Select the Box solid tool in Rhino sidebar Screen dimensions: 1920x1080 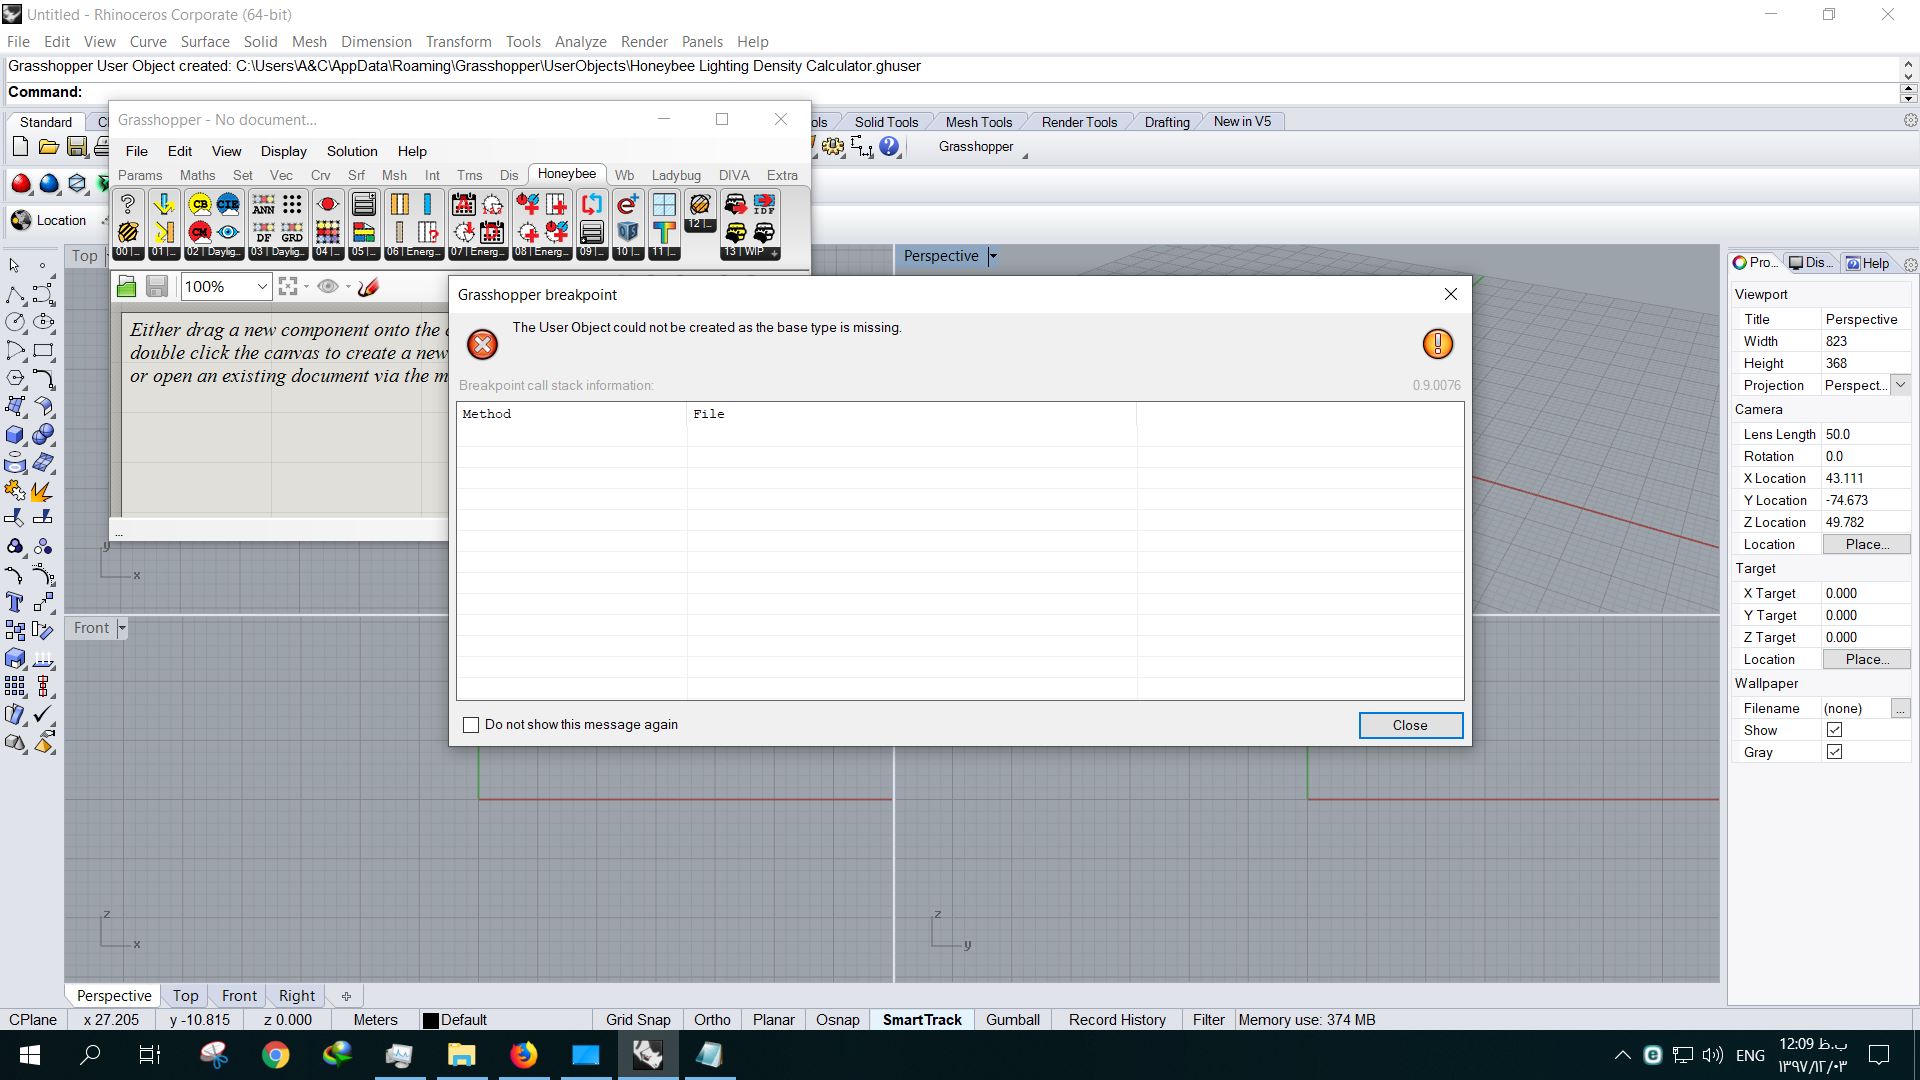coord(15,435)
